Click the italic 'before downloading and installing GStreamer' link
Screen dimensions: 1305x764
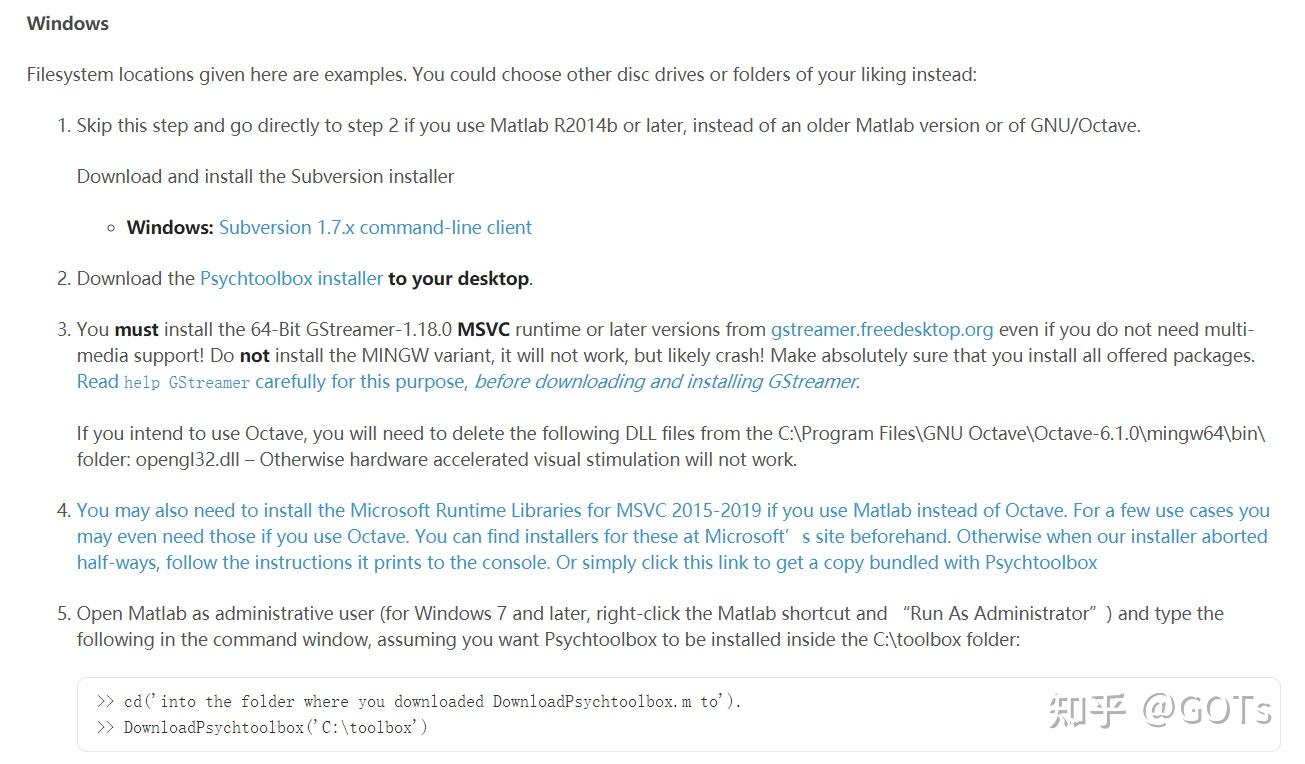(667, 381)
